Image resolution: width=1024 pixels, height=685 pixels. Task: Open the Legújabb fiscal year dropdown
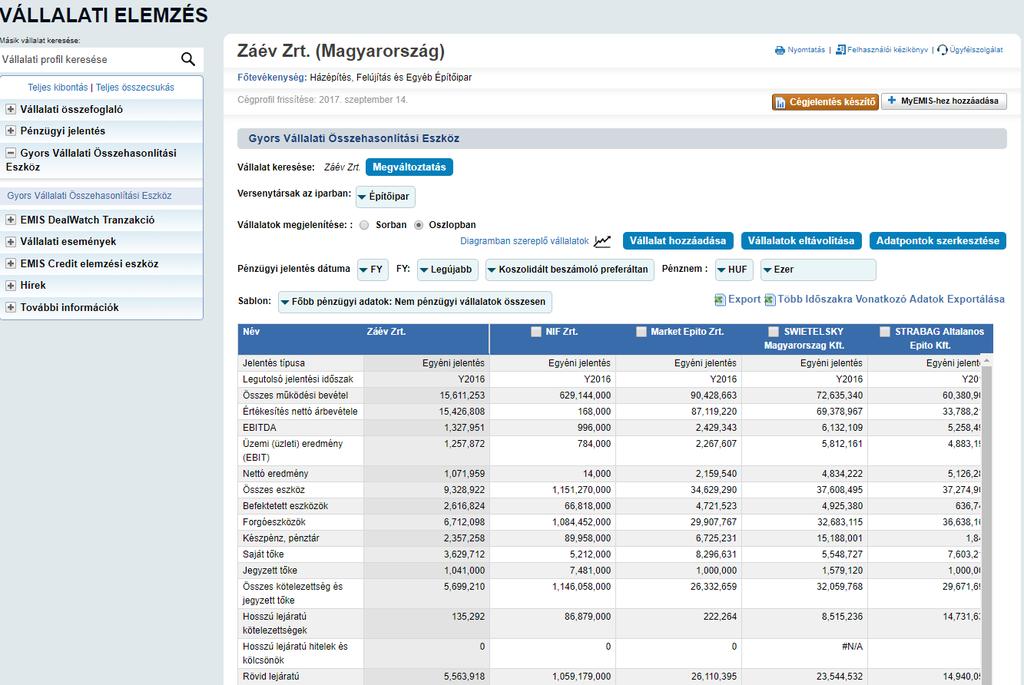tap(448, 270)
